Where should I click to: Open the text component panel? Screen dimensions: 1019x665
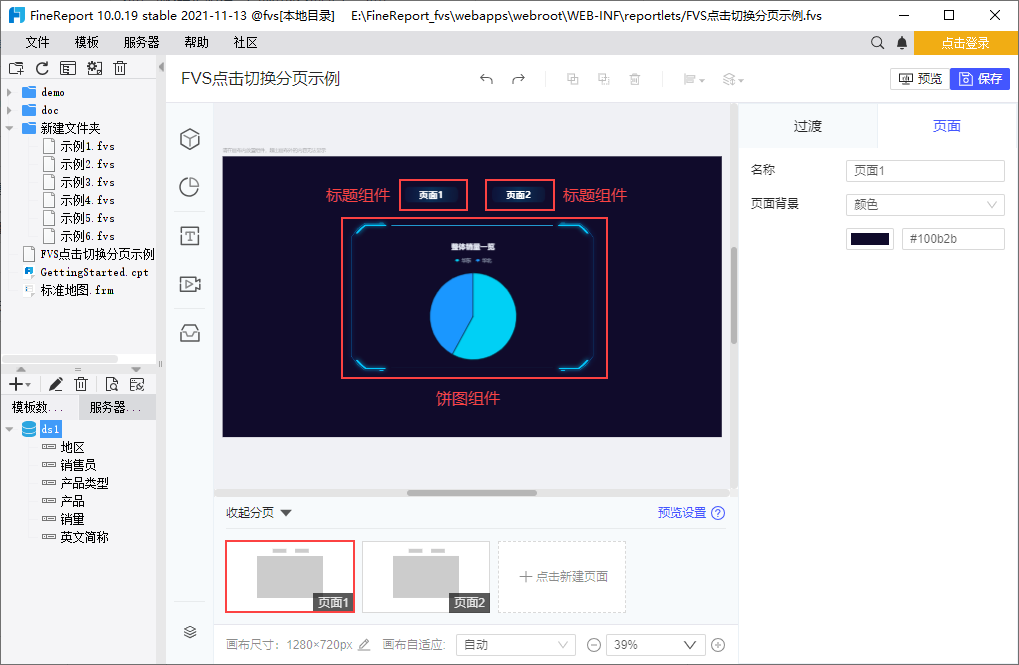point(190,236)
